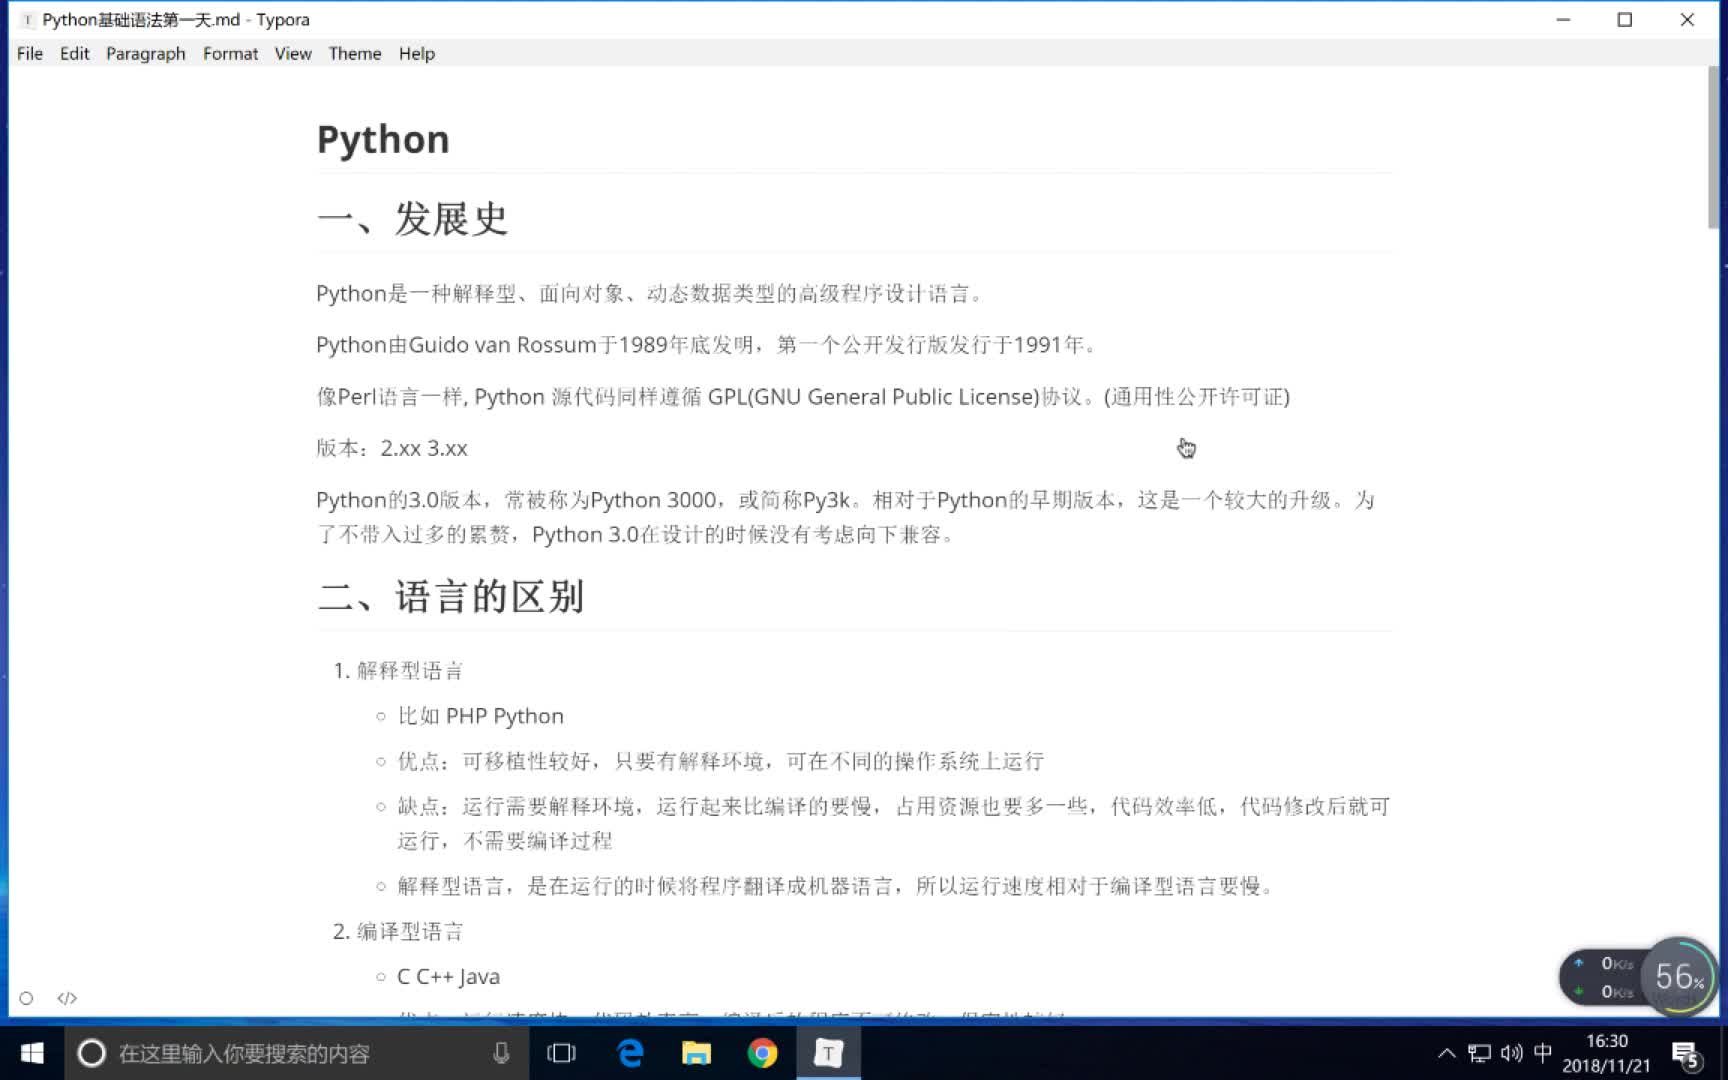The height and width of the screenshot is (1080, 1728).
Task: Click the line mentioning Guido van Rossum
Action: tap(708, 345)
